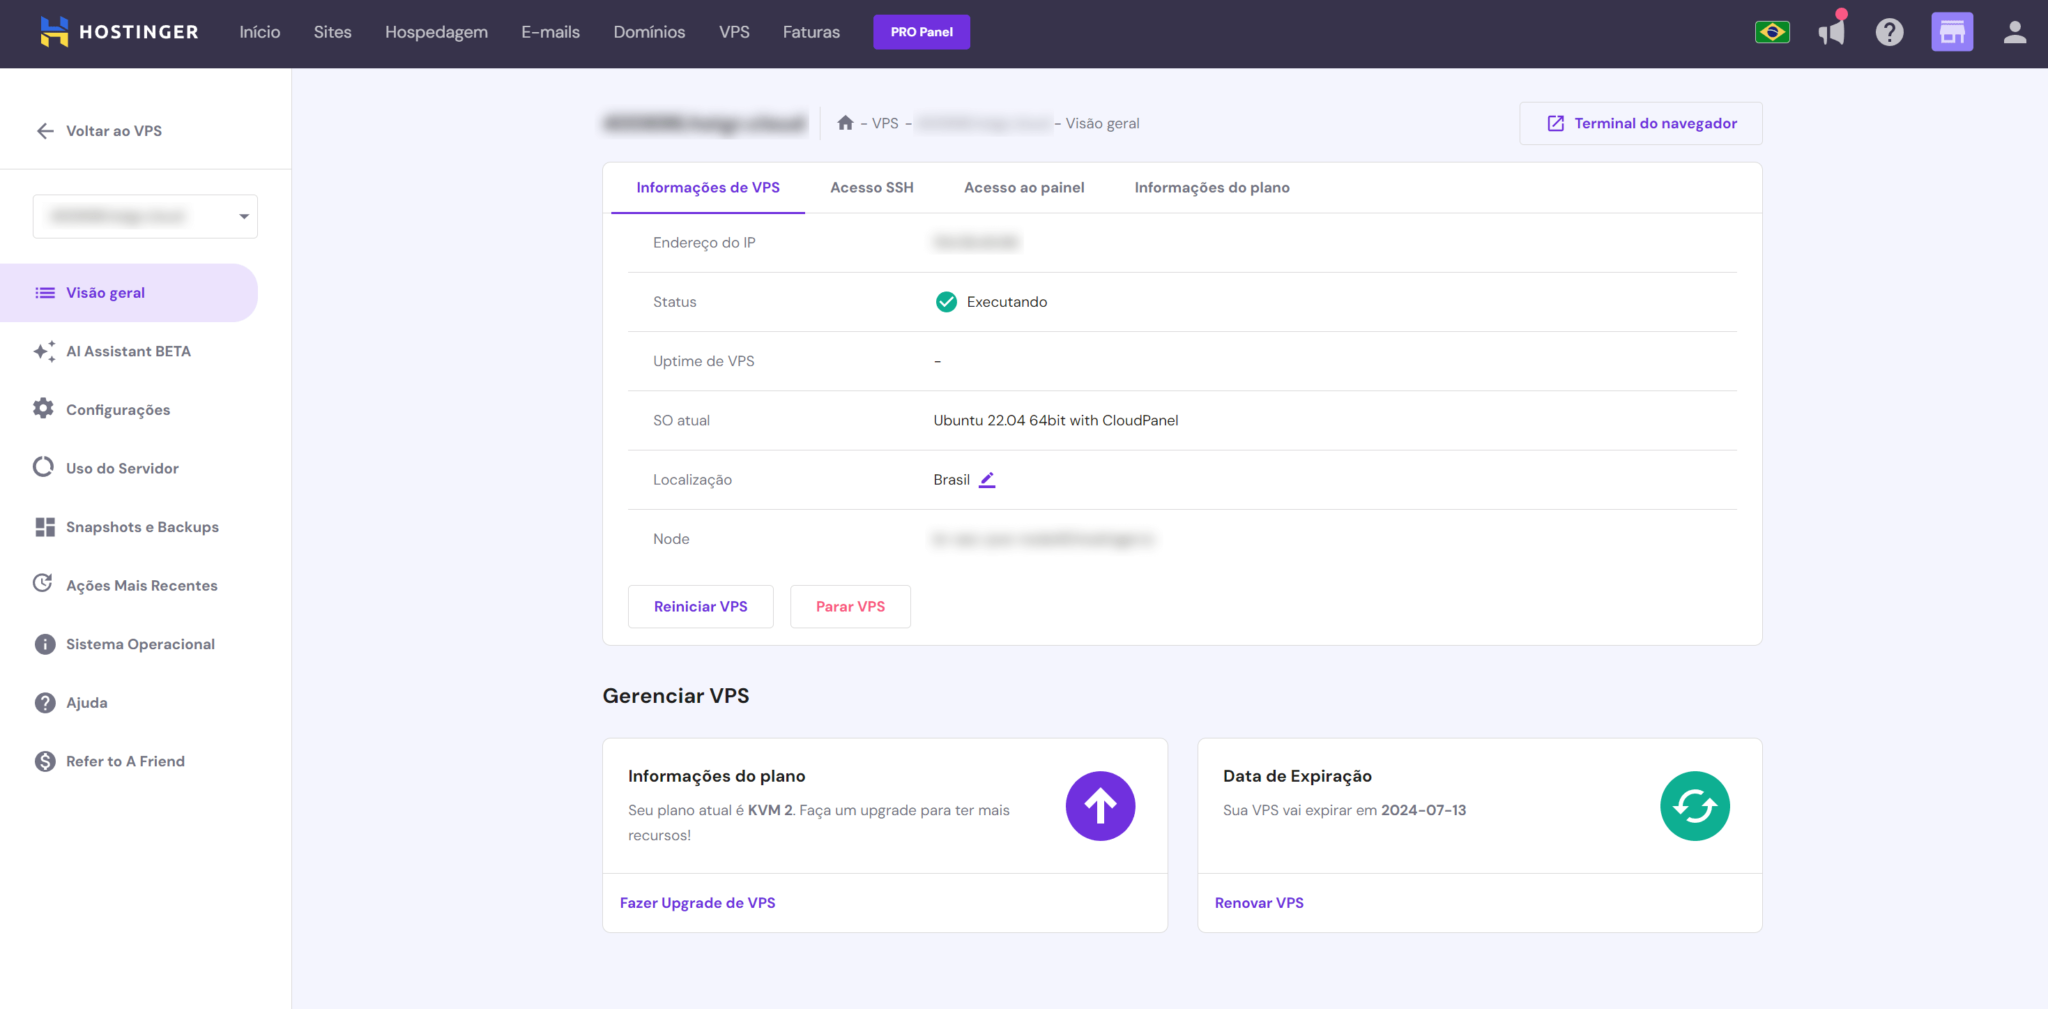Viewport: 2048px width, 1009px height.
Task: Click the PRO Panel button
Action: [921, 32]
